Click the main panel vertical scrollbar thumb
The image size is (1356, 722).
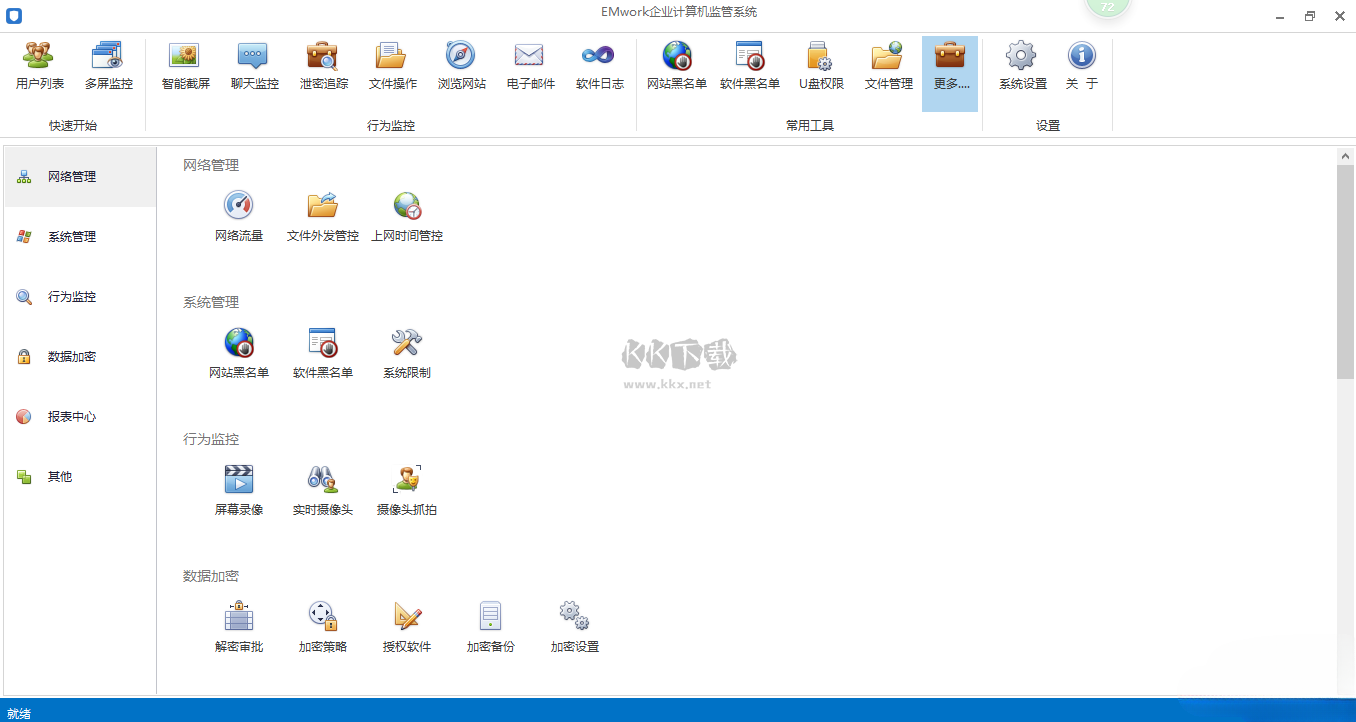click(1346, 272)
